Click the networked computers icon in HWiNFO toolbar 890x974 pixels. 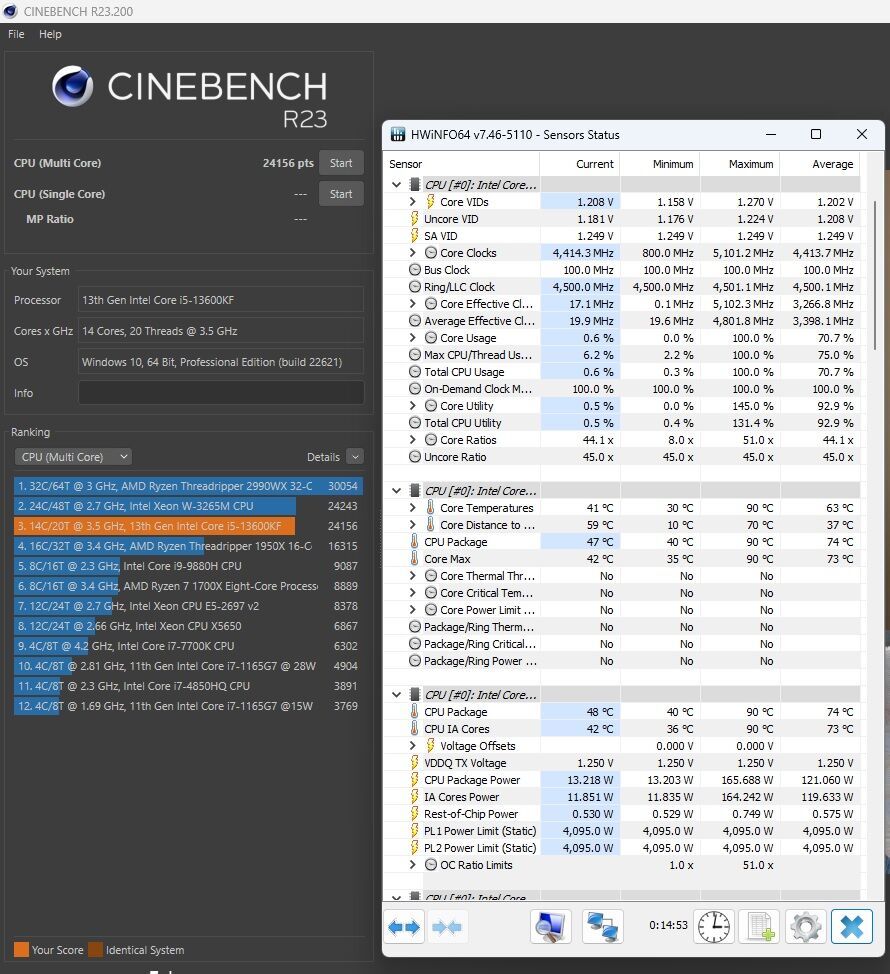click(602, 927)
